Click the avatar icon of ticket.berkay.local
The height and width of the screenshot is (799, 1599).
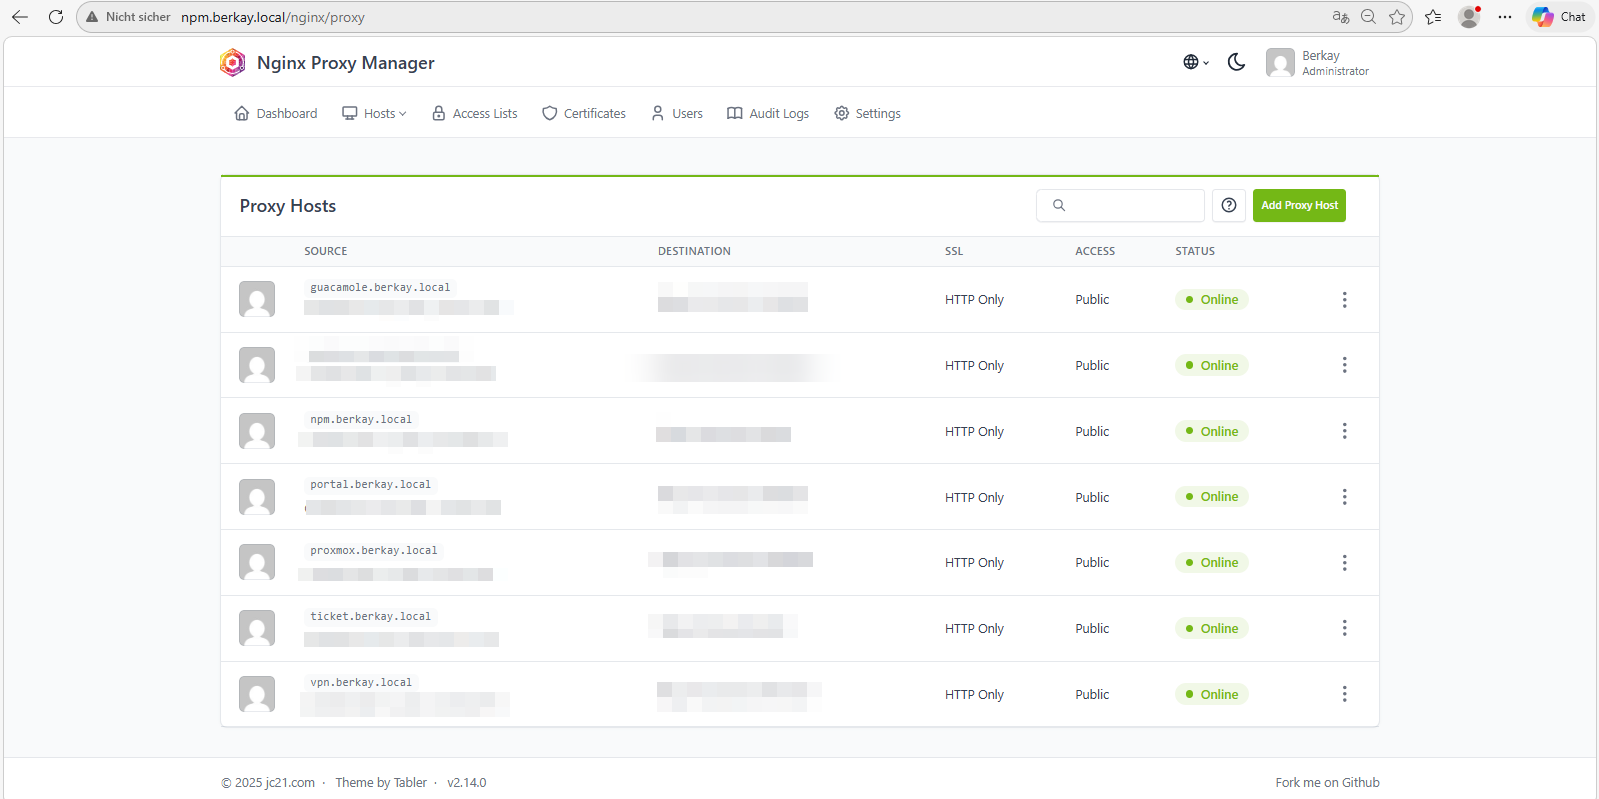257,628
